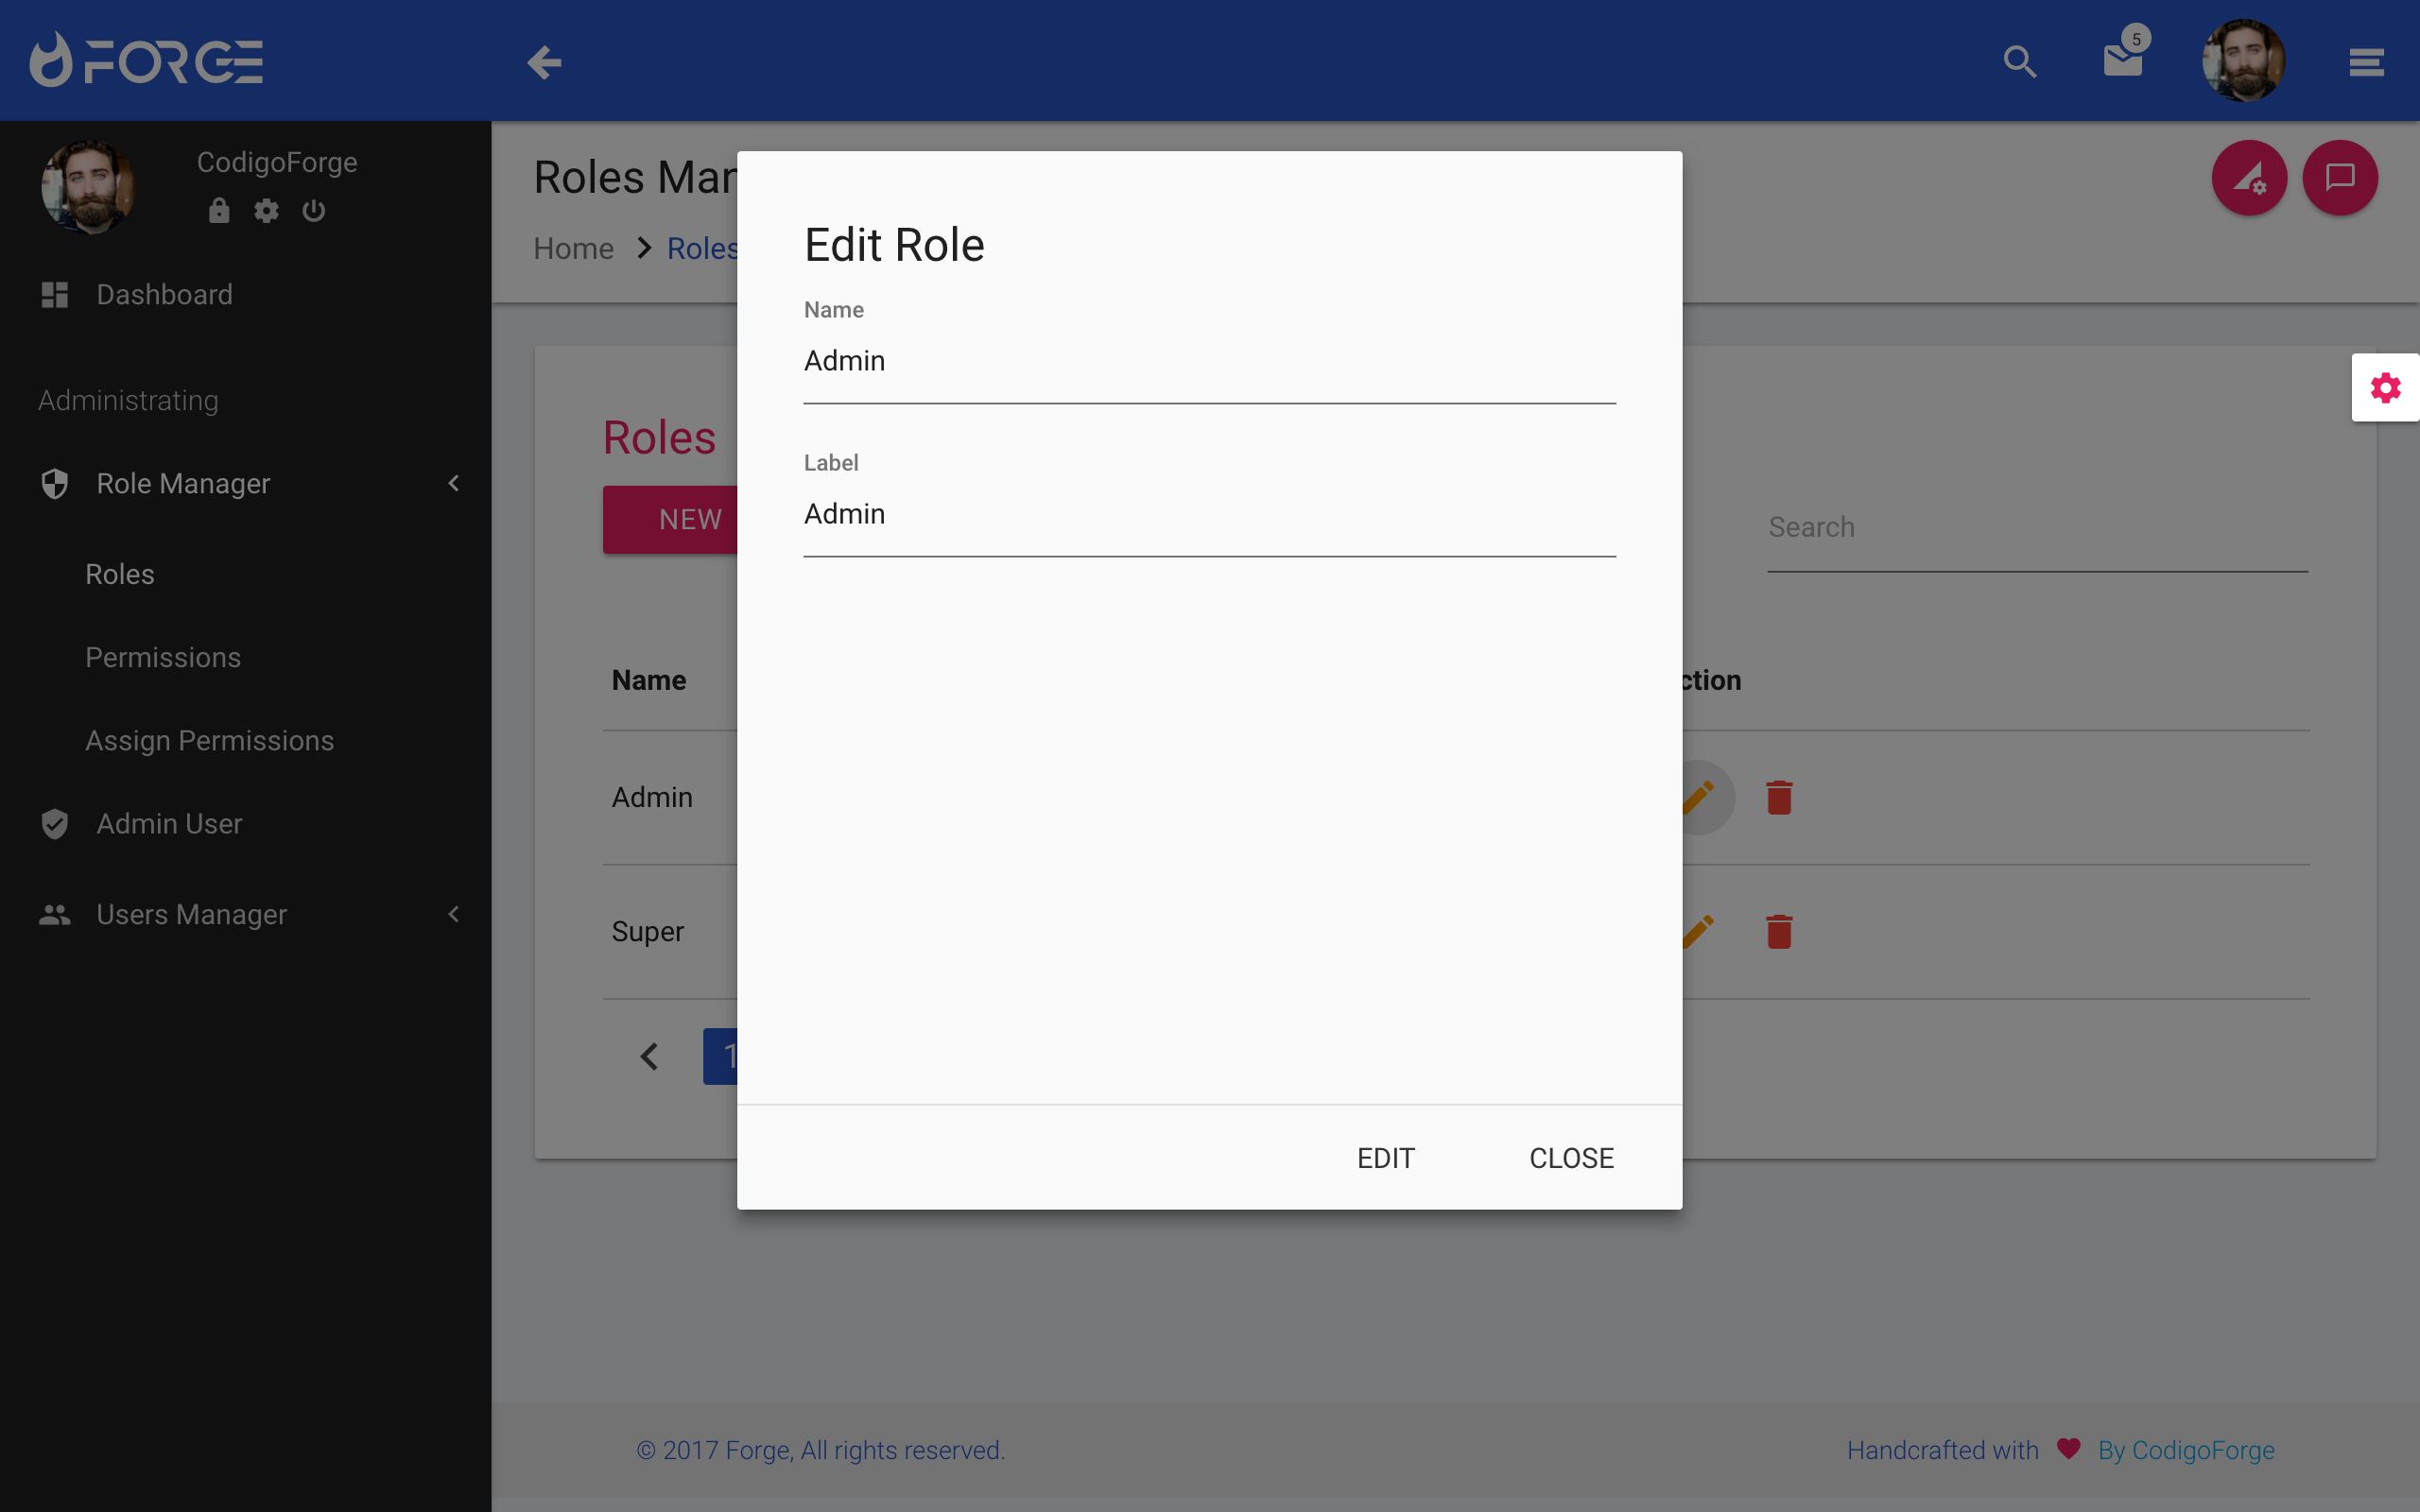
Task: Click the chat bubble floating button
Action: [x=2339, y=178]
